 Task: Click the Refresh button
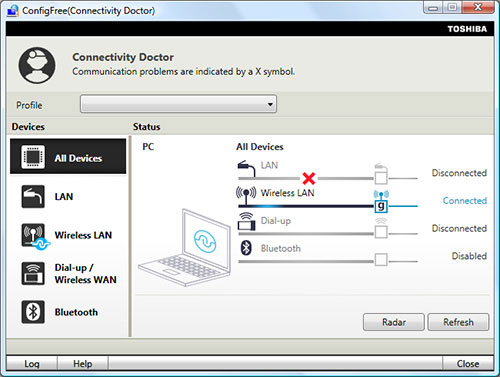click(x=458, y=322)
